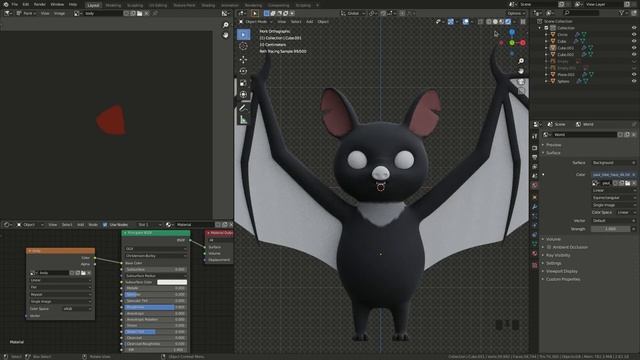Open the Global transform orientation dropdown

pyautogui.click(x=353, y=13)
